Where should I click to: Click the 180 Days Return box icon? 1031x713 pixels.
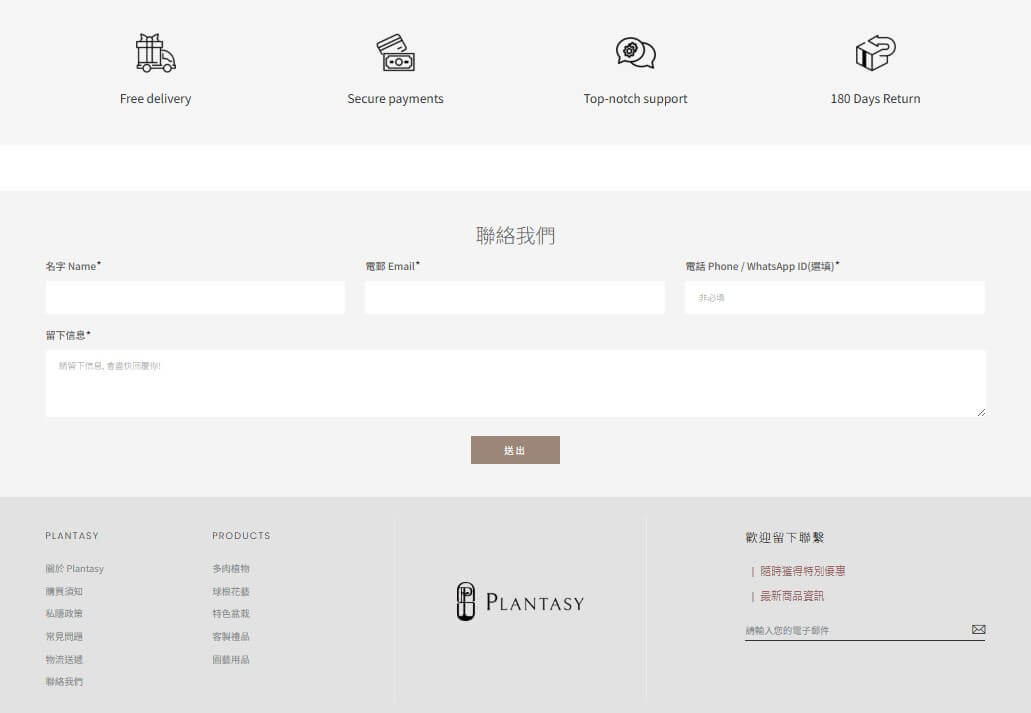click(x=875, y=53)
